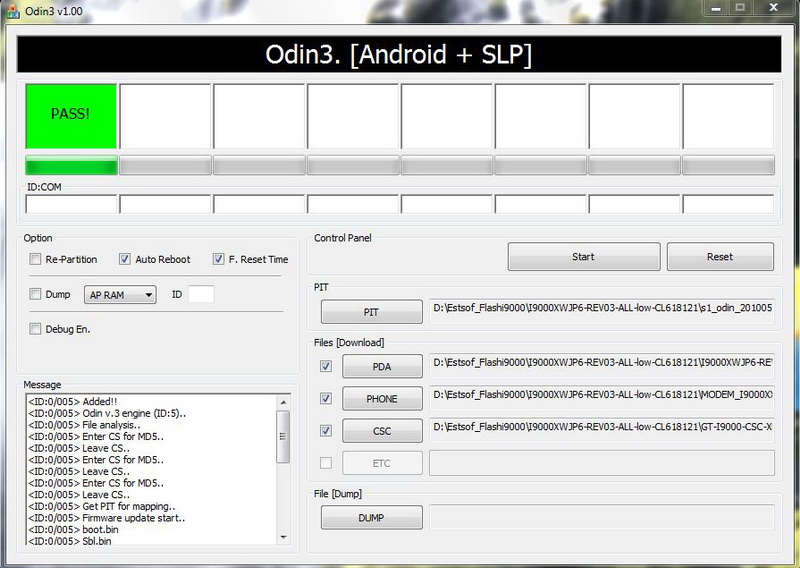This screenshot has width=800, height=568.
Task: Minimize the Odin3 window
Action: (715, 8)
